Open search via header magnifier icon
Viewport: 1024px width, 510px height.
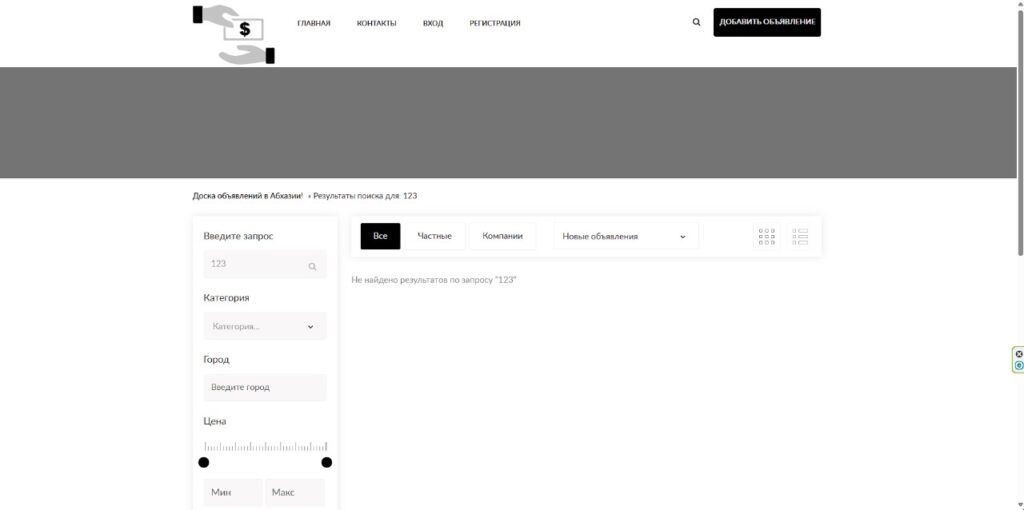696,22
